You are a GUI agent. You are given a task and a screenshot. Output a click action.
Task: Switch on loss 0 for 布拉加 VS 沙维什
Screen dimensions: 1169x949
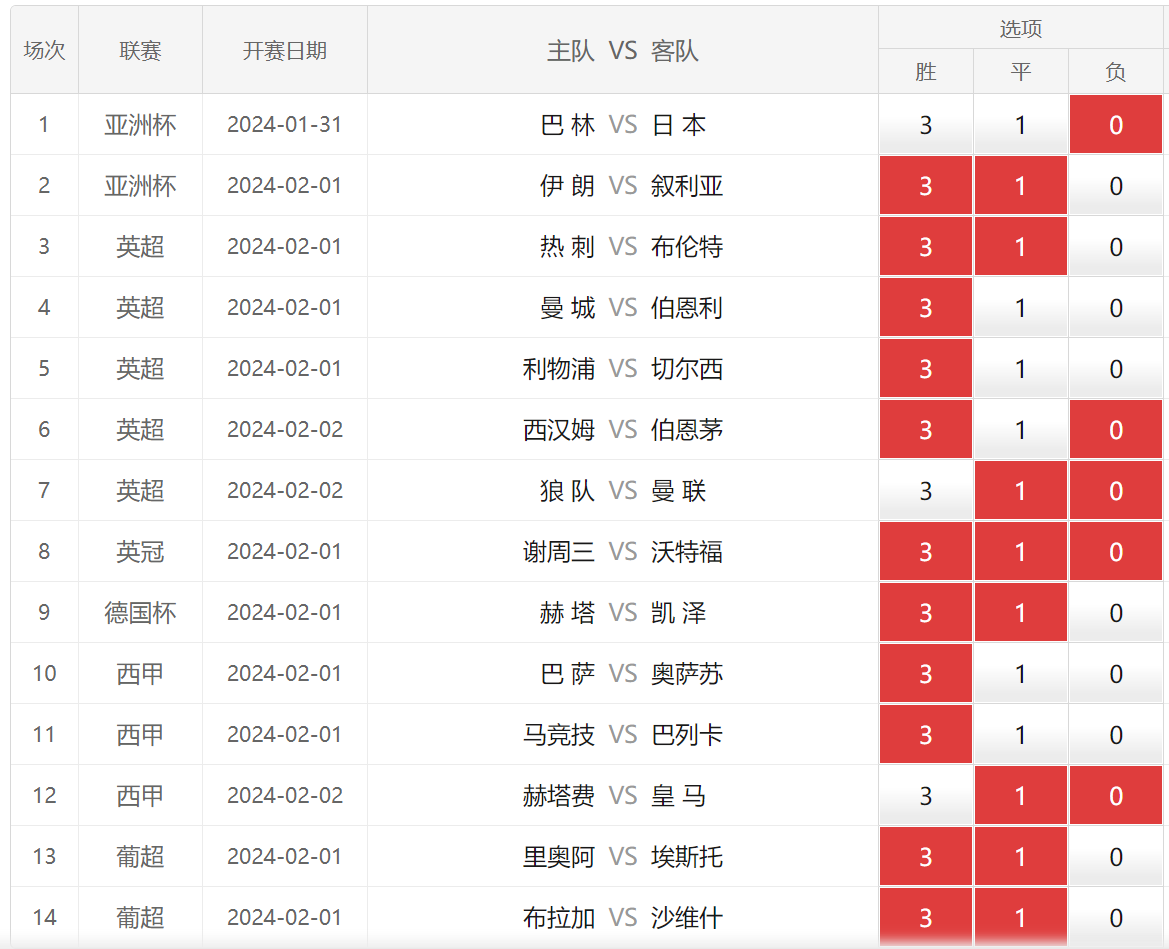(x=1115, y=918)
